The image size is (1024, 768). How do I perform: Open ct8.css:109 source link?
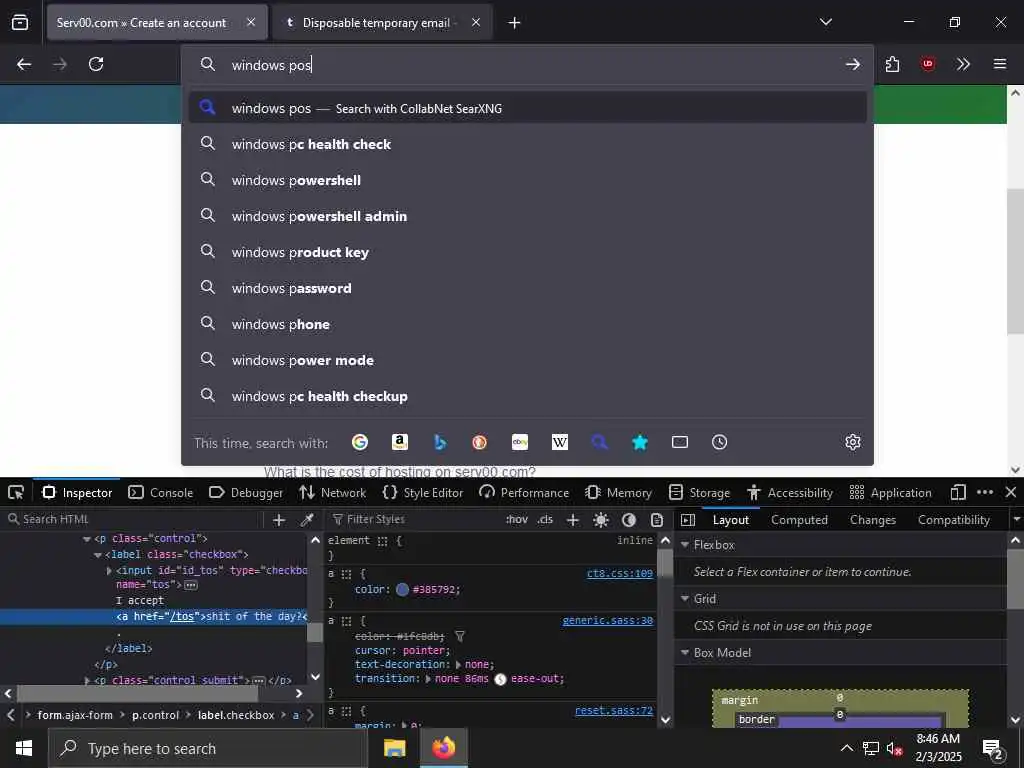[x=620, y=573]
